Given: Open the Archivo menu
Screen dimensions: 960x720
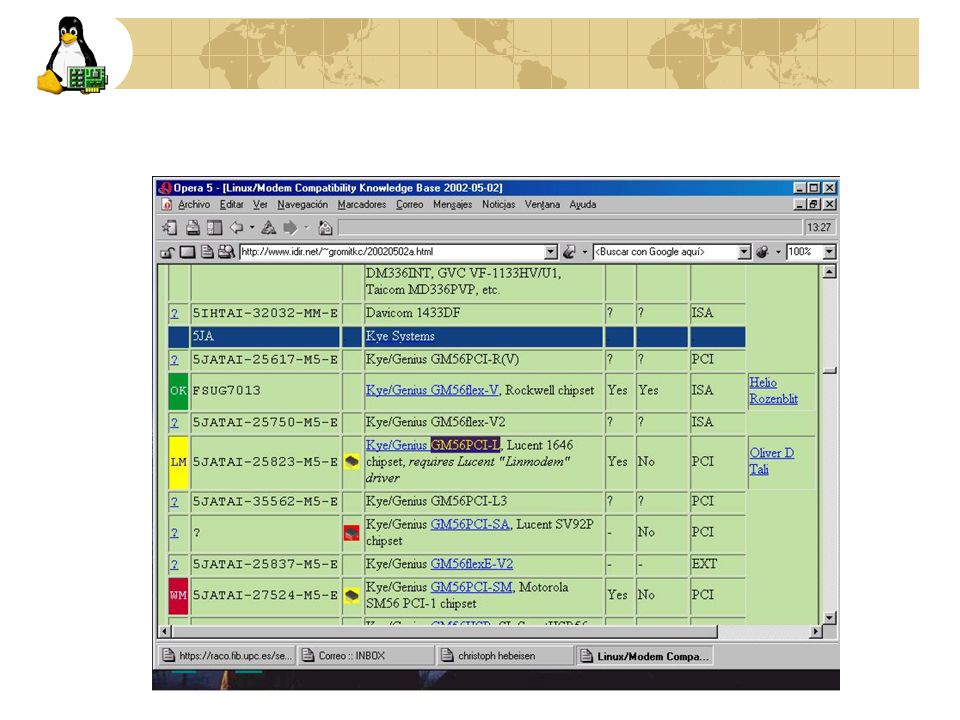Looking at the screenshot, I should tap(193, 204).
